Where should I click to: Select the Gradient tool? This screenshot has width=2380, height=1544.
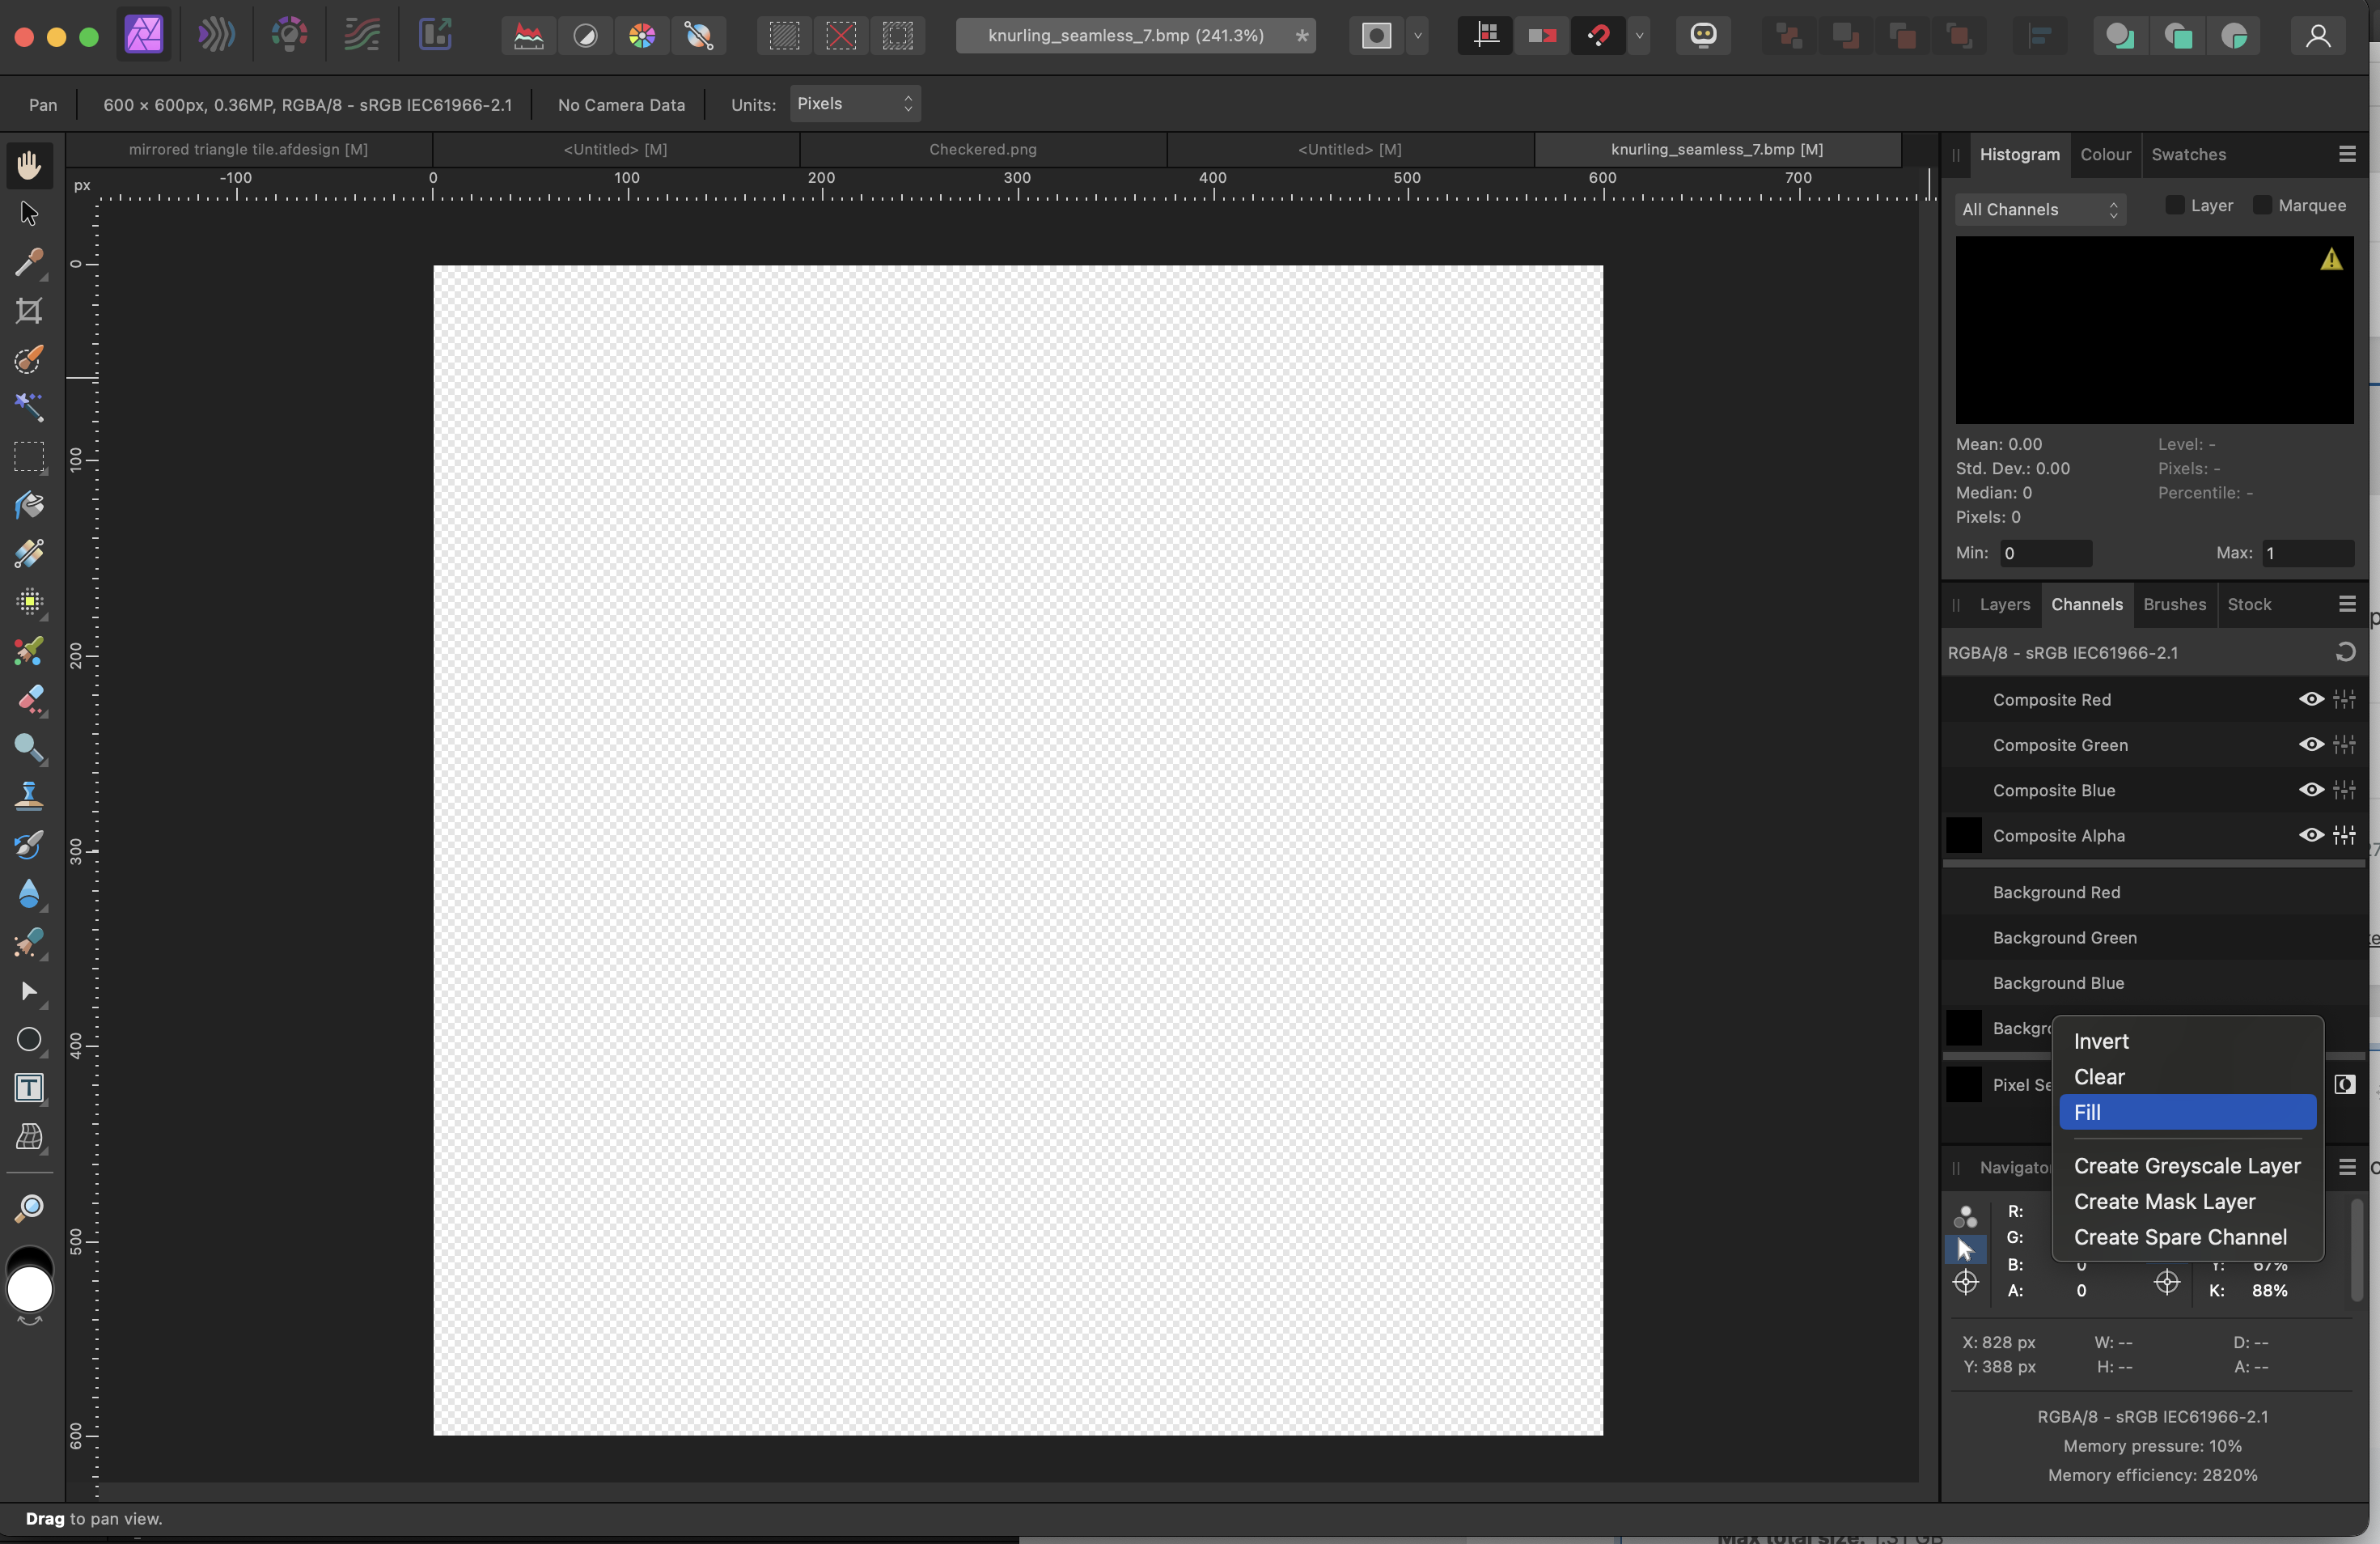pos(29,553)
